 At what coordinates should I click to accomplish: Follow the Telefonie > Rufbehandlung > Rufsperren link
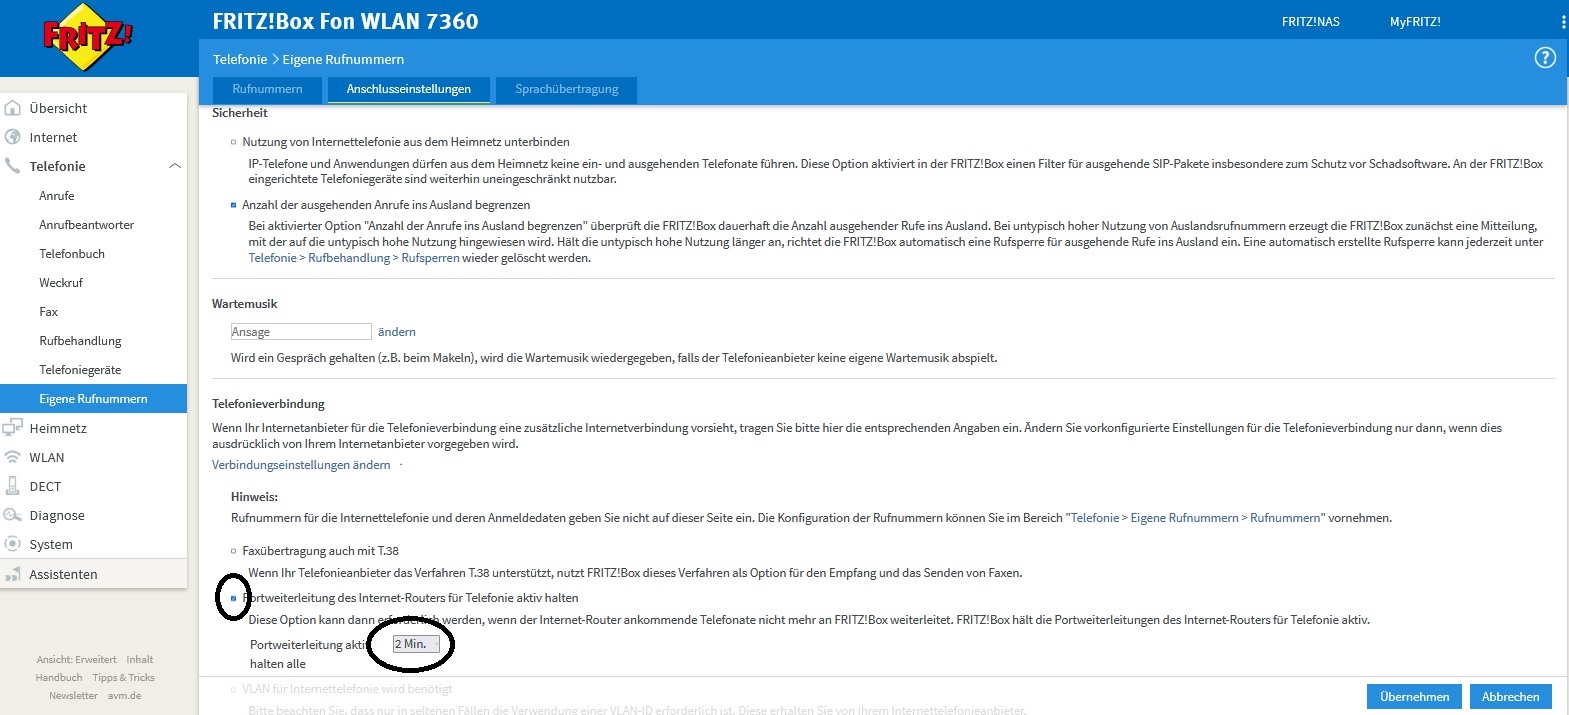(354, 258)
